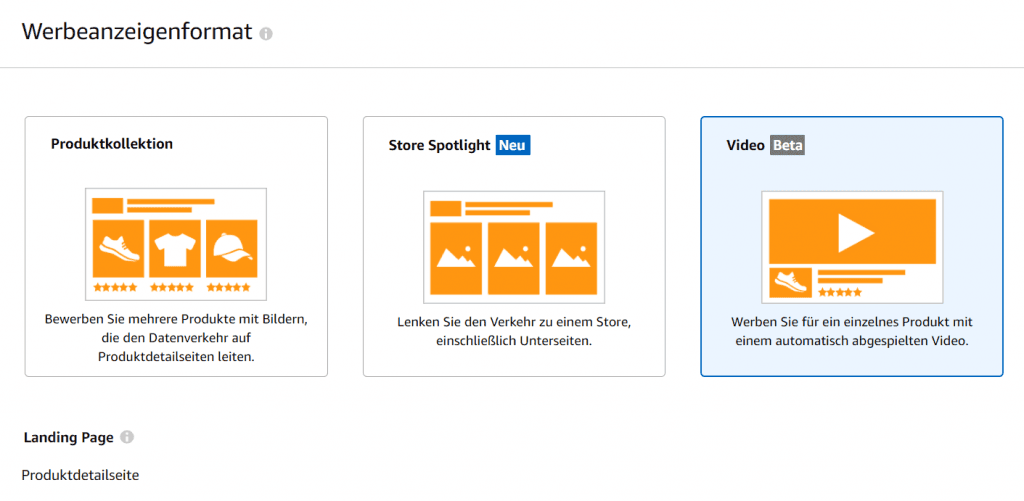The image size is (1024, 501).
Task: Click the Store Spotlight title text
Action: (439, 145)
